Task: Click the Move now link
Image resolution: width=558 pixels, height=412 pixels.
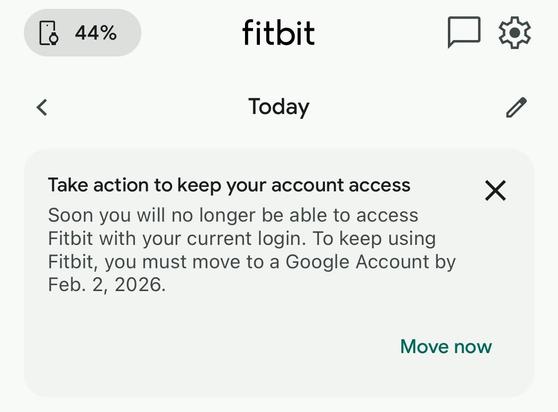Action: pos(446,346)
